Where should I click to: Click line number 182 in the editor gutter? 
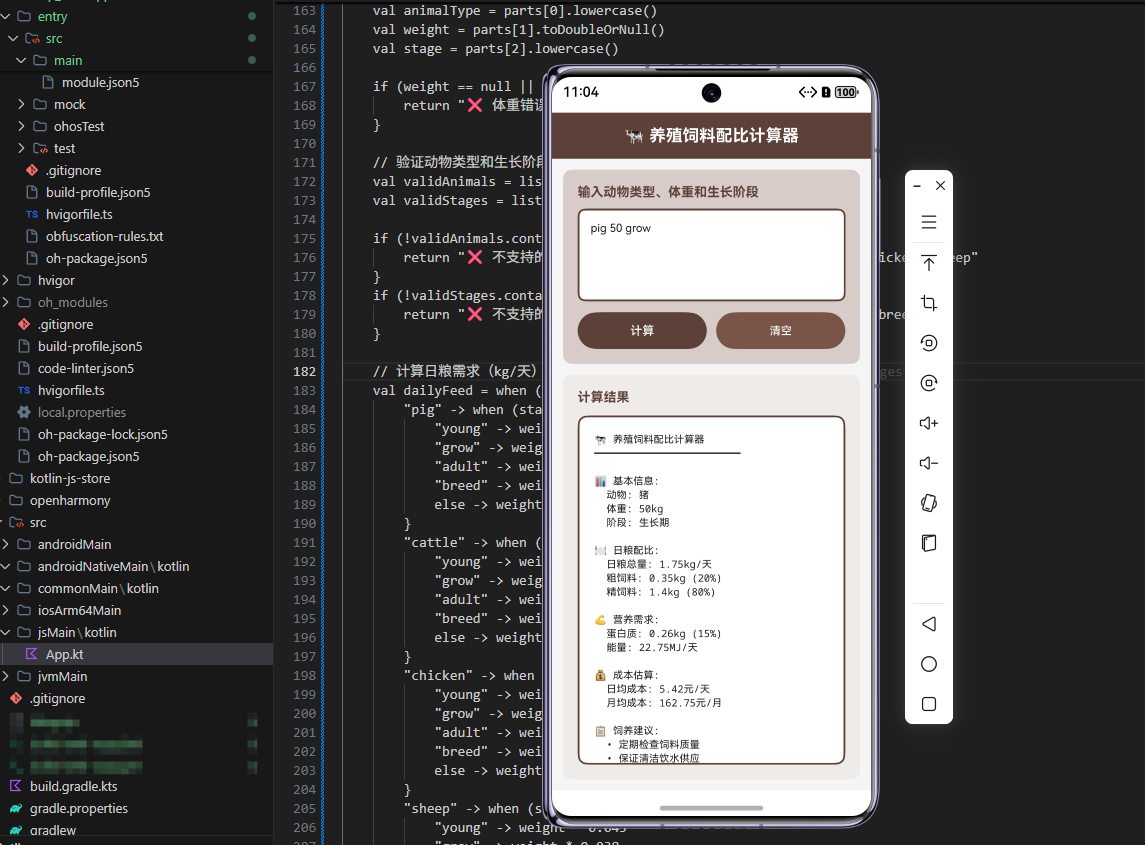[x=304, y=372]
